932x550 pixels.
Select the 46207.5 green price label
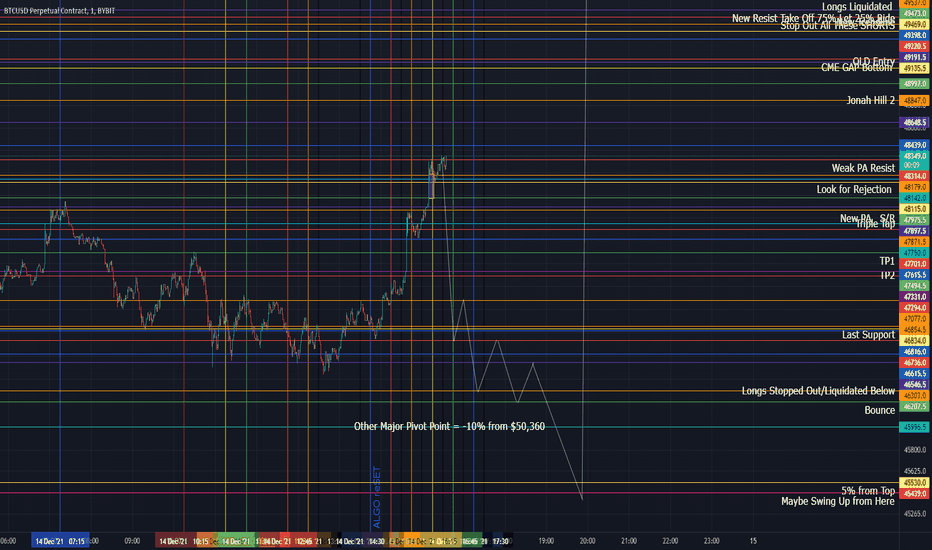914,407
